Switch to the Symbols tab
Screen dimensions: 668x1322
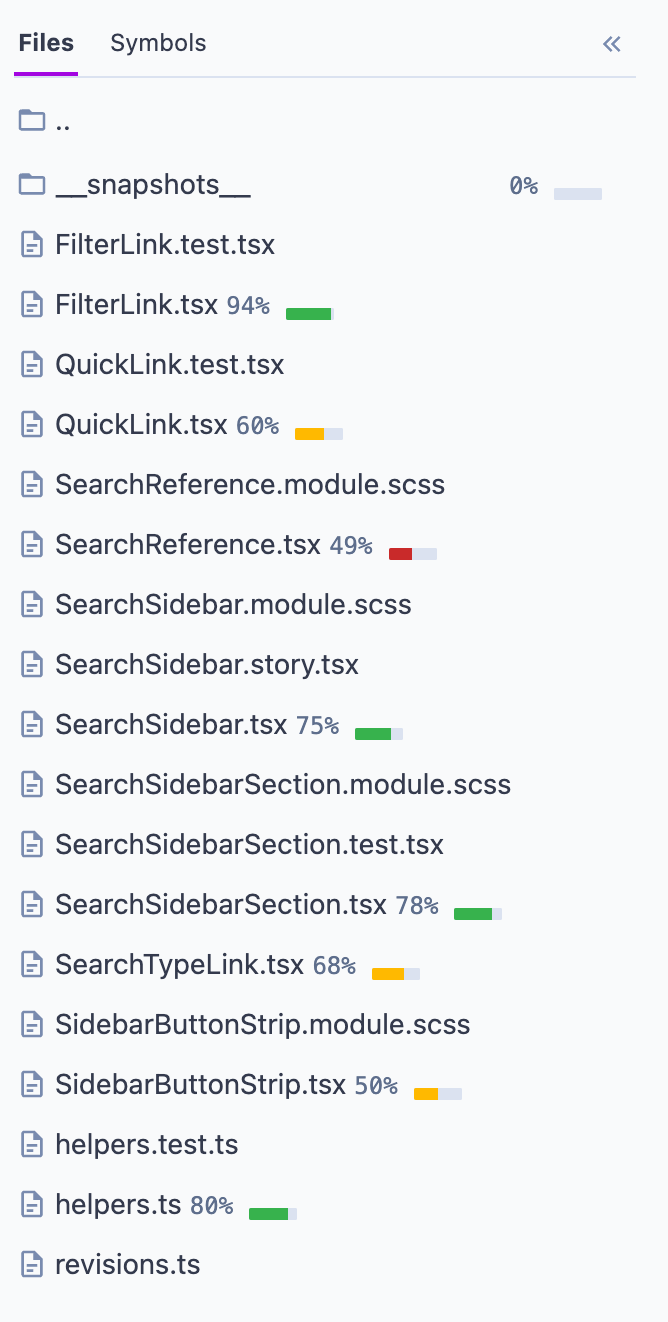(x=158, y=43)
